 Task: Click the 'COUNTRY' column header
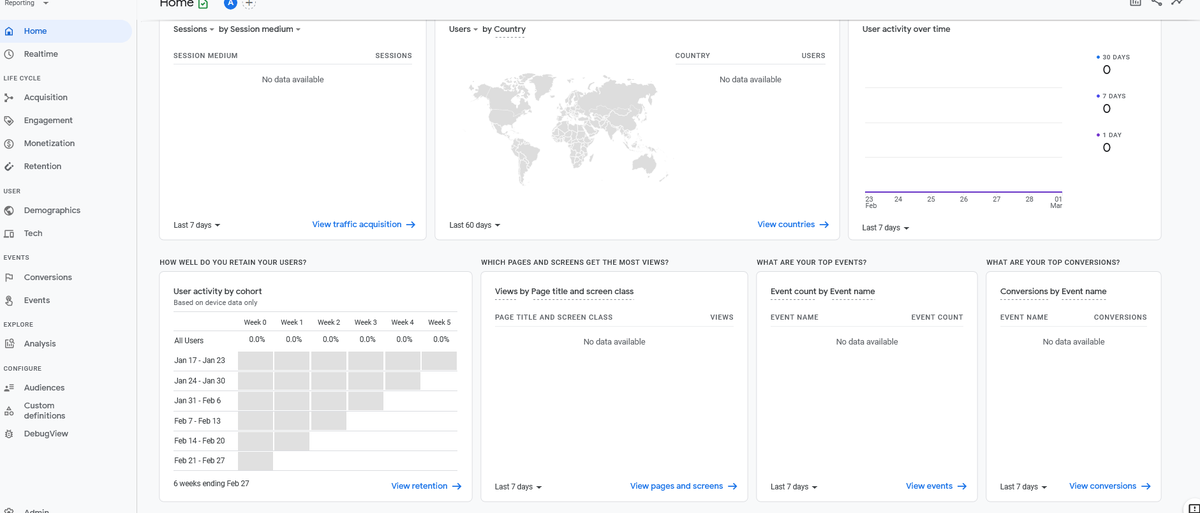point(692,56)
